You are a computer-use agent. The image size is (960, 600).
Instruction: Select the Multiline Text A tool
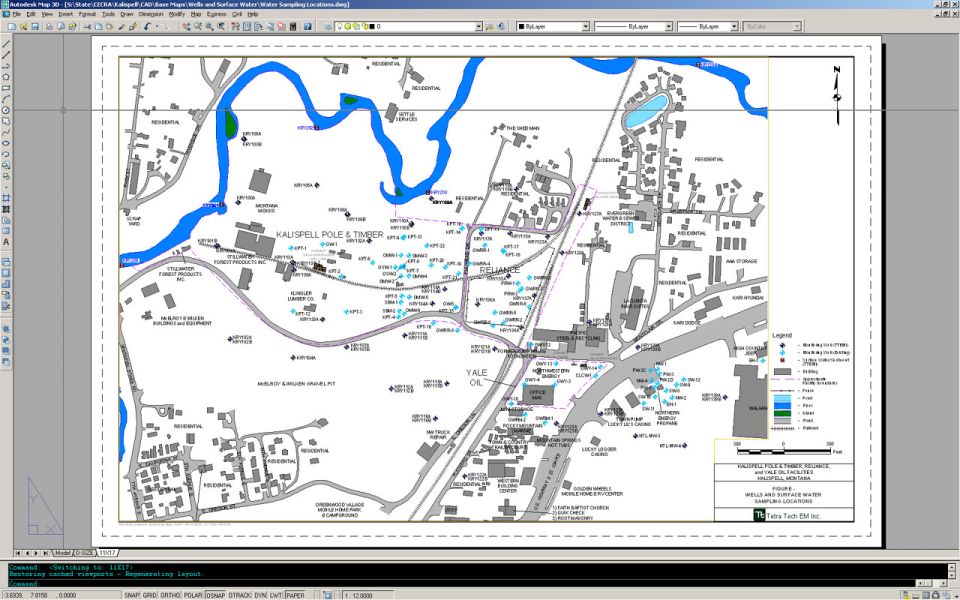[6, 242]
